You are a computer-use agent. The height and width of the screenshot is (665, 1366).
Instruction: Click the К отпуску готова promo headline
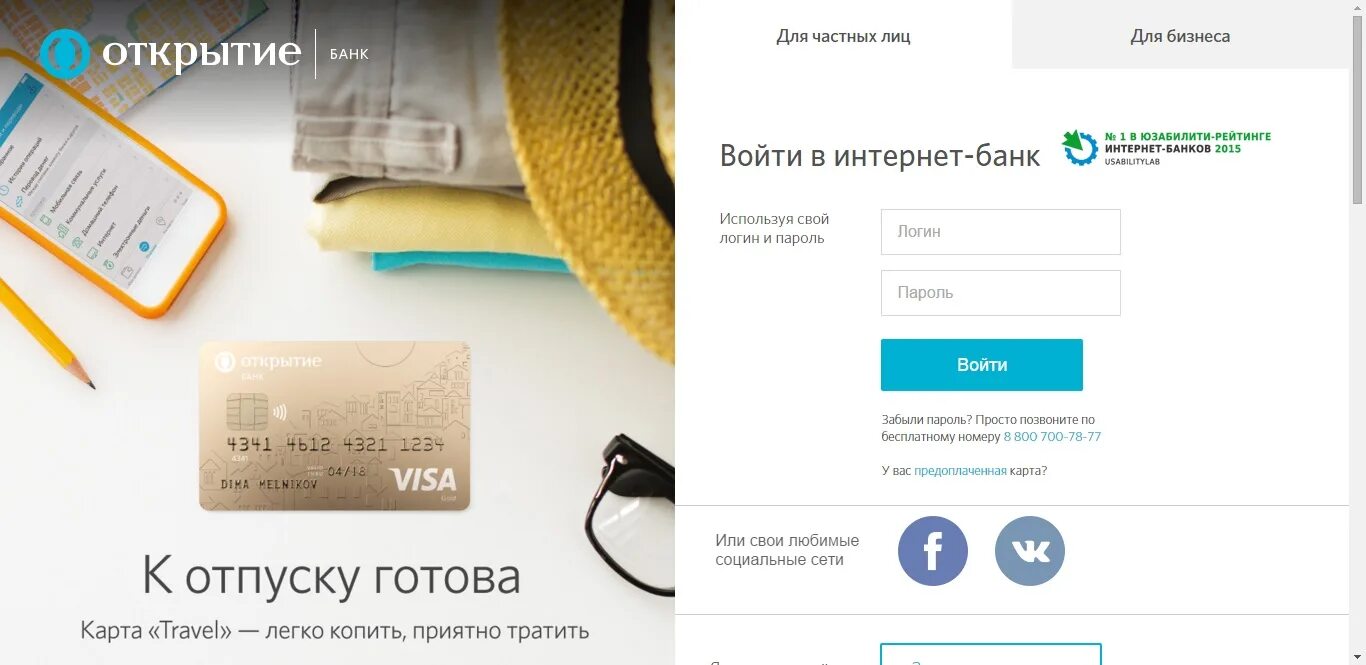331,577
